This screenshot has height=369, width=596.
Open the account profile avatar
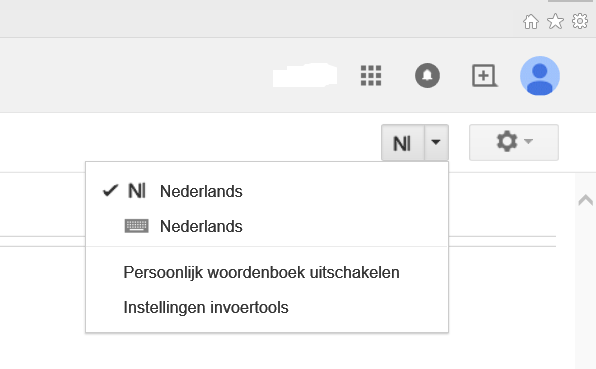[x=540, y=76]
